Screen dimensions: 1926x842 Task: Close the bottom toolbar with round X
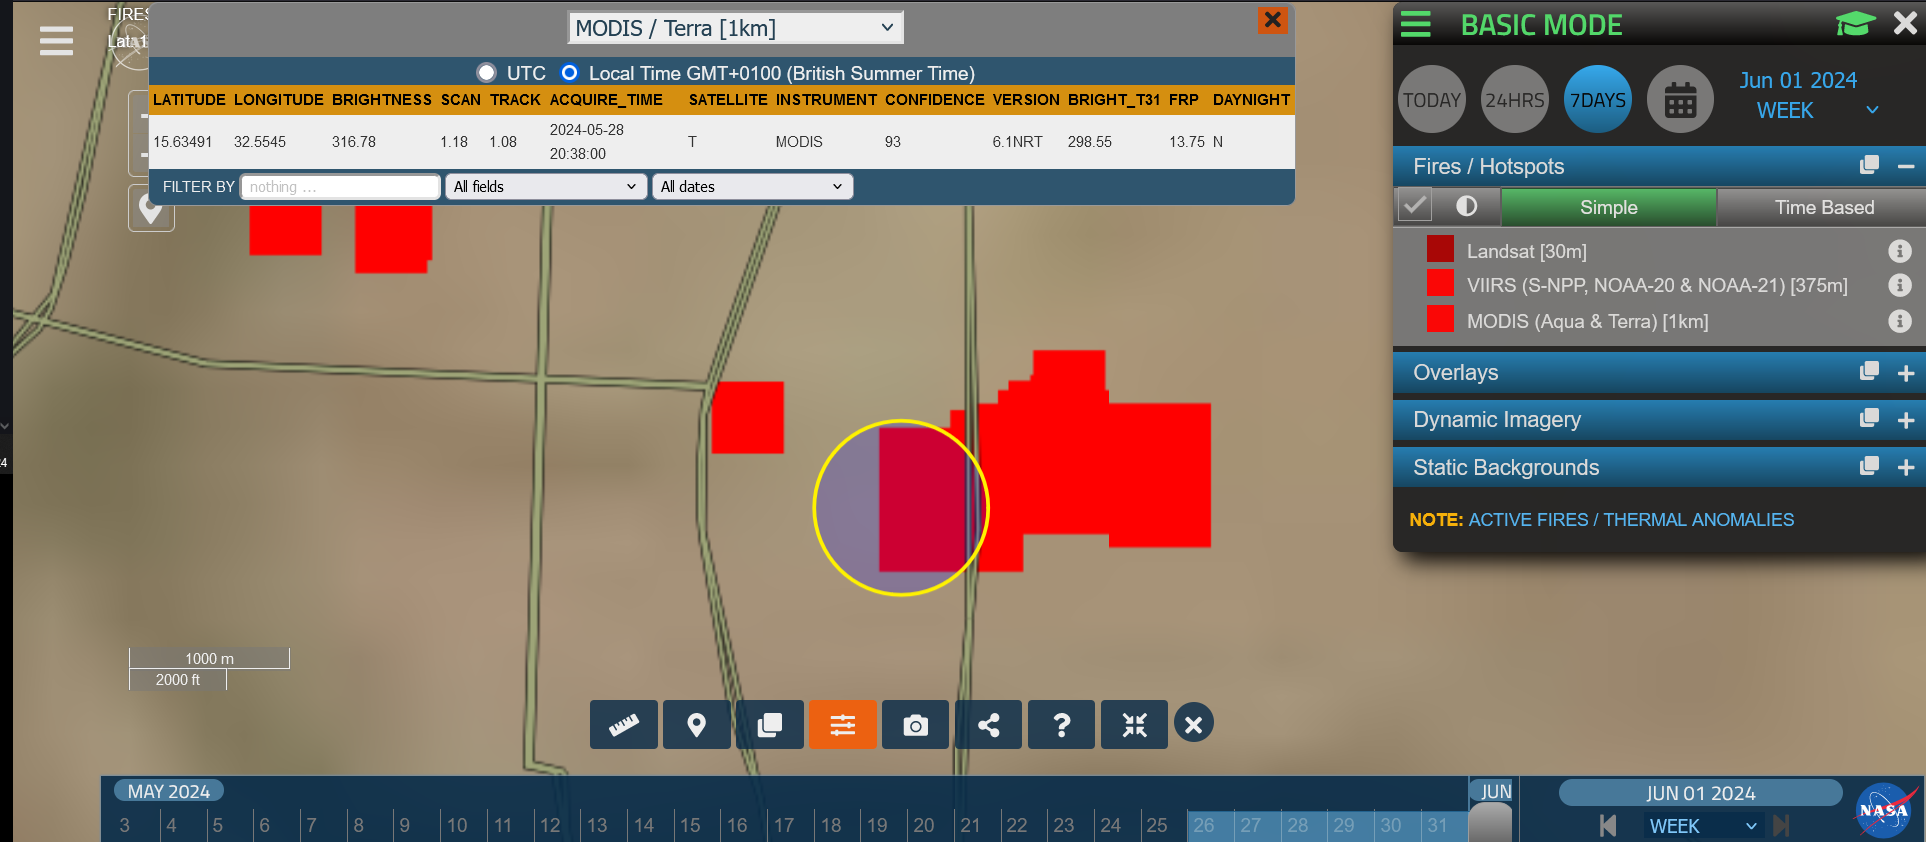tap(1193, 724)
